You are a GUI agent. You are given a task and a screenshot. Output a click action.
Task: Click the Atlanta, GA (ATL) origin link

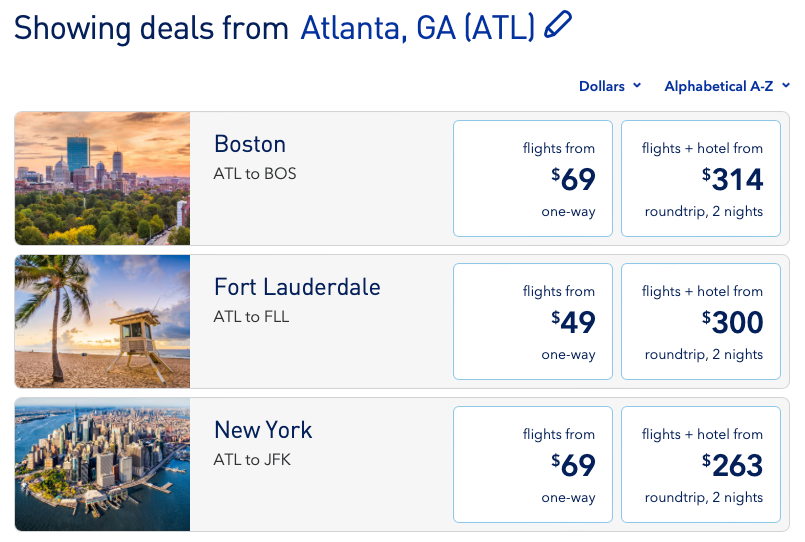tap(418, 27)
